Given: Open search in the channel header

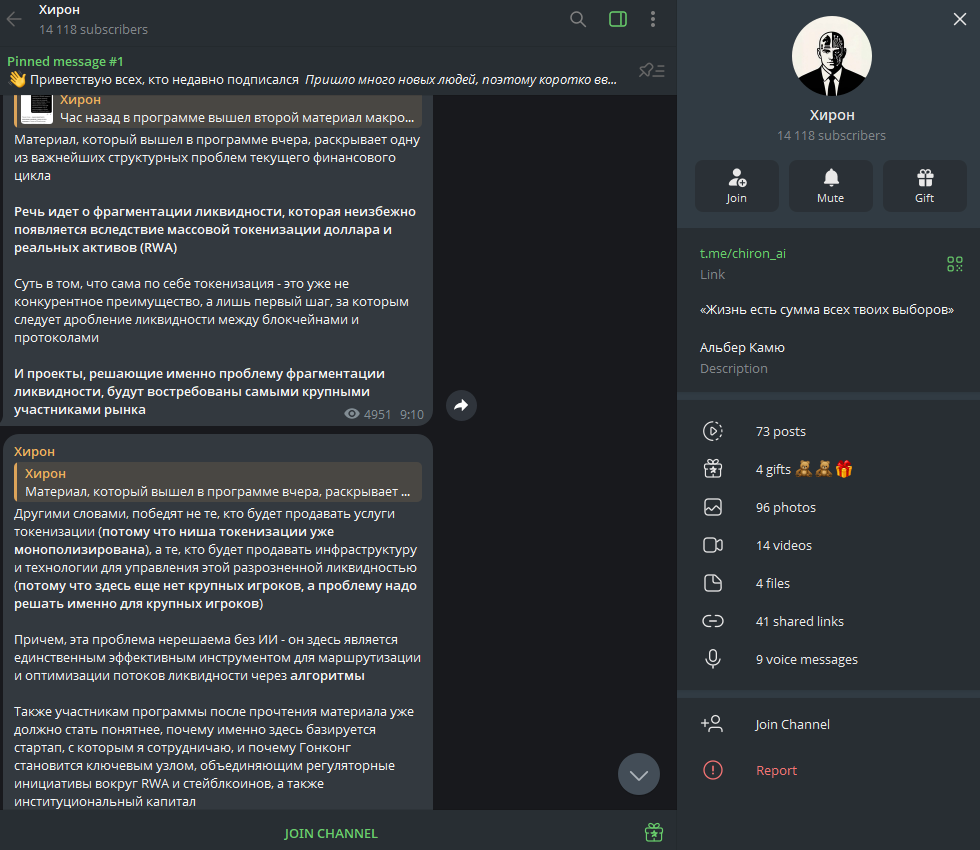Looking at the screenshot, I should (578, 19).
